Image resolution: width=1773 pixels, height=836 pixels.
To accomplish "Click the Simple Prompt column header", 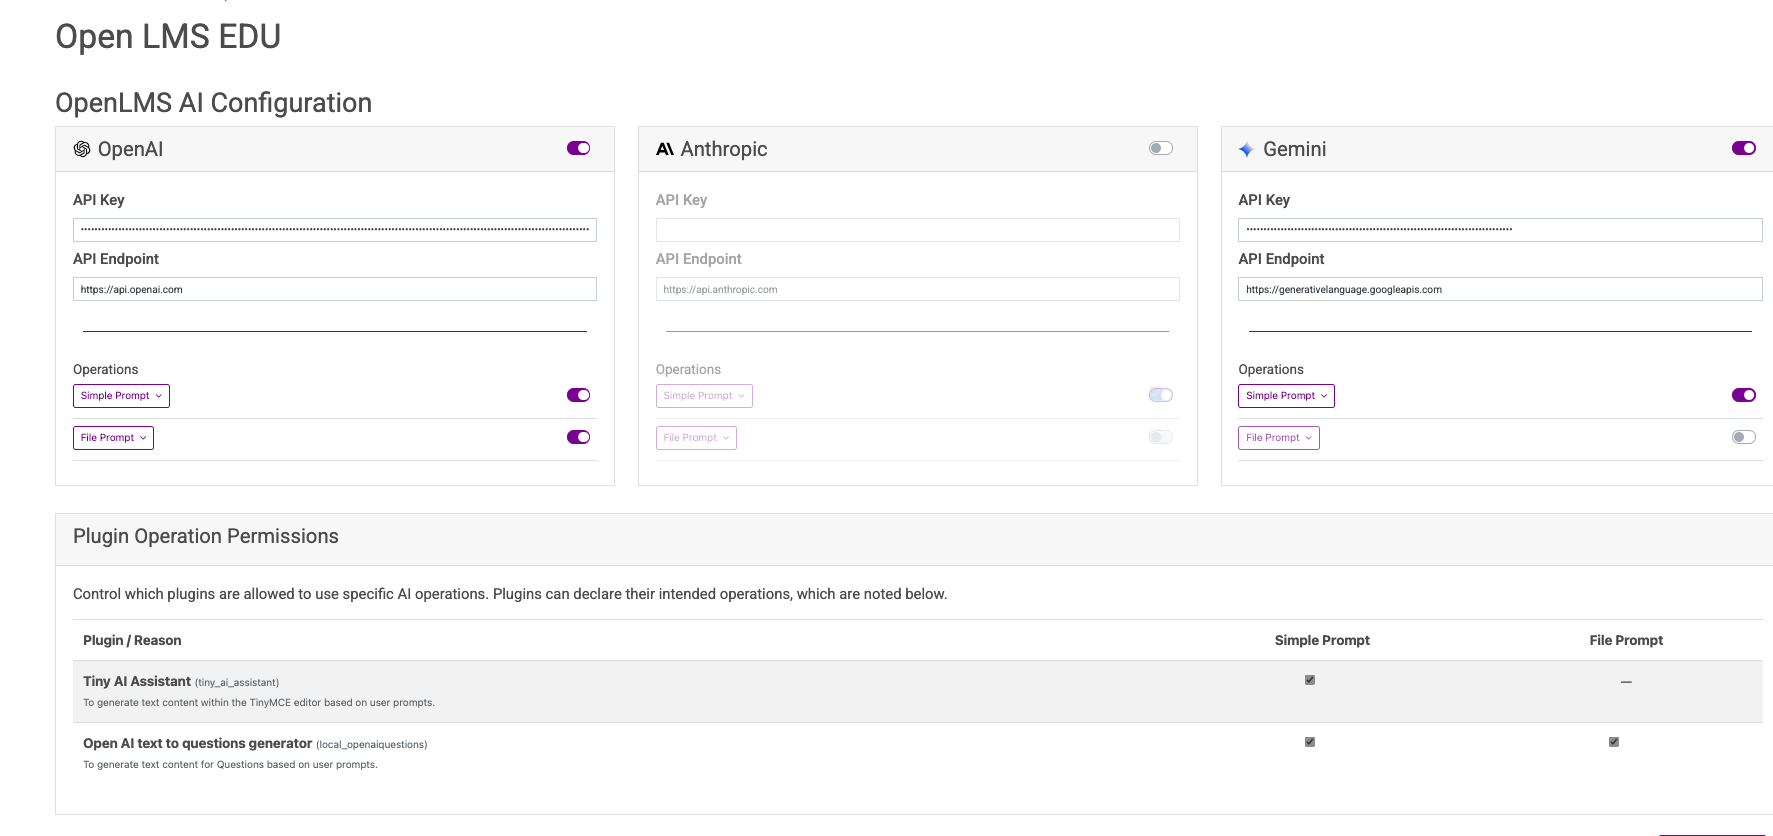I will pos(1322,640).
